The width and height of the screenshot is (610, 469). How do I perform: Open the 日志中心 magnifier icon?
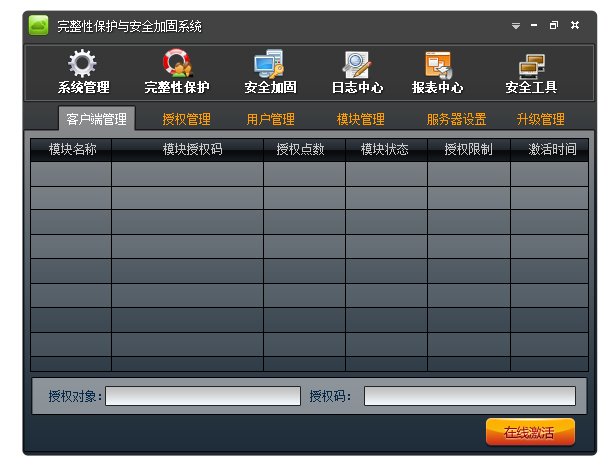point(357,66)
